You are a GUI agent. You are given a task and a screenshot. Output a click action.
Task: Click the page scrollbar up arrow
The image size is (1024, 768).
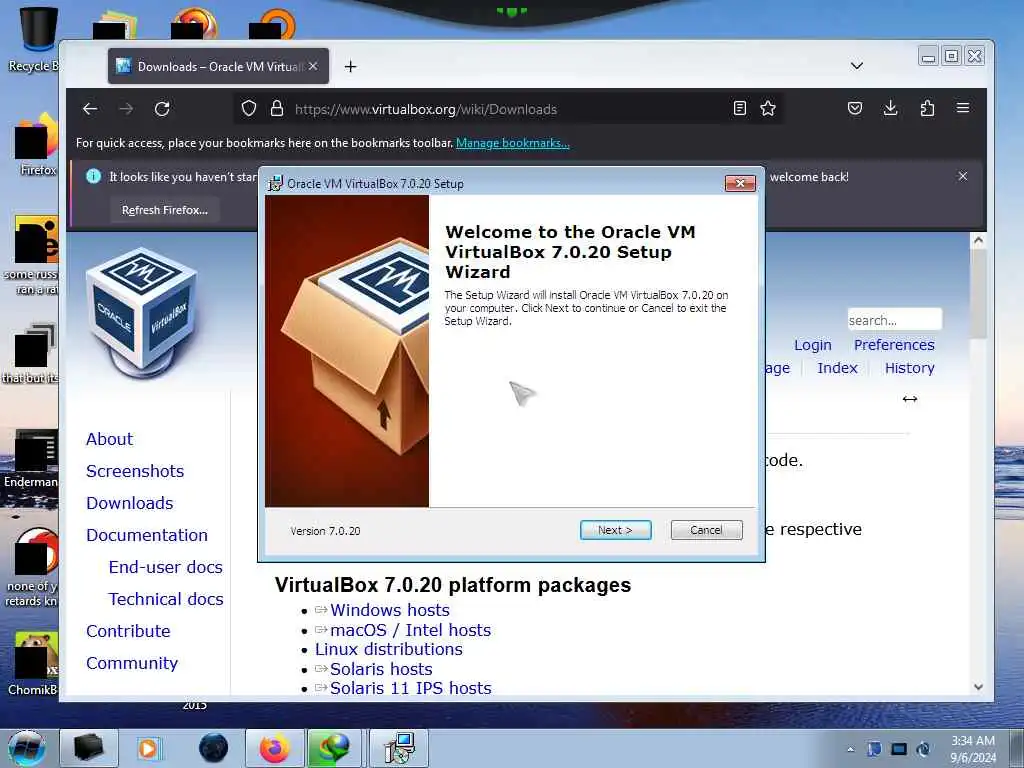point(978,240)
